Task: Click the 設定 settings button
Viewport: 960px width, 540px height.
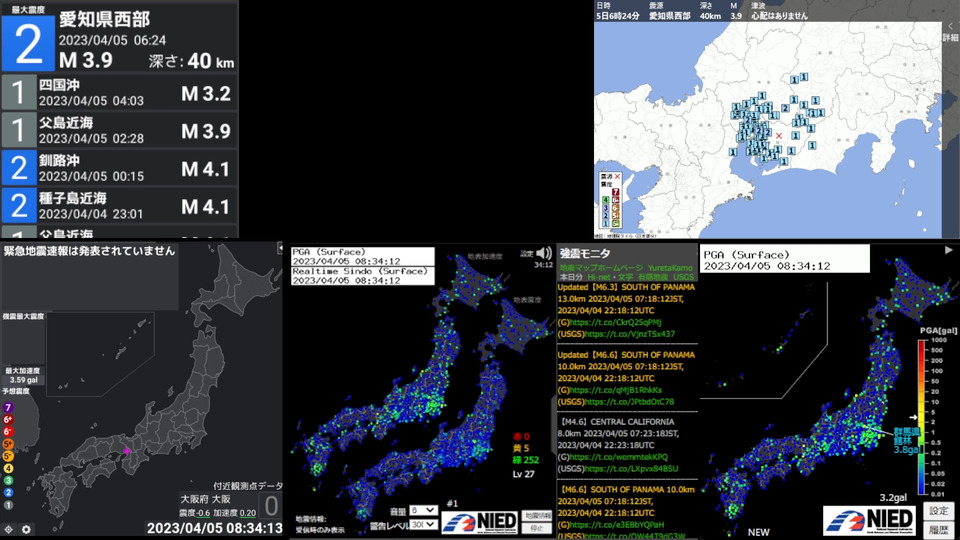Action: tap(939, 511)
